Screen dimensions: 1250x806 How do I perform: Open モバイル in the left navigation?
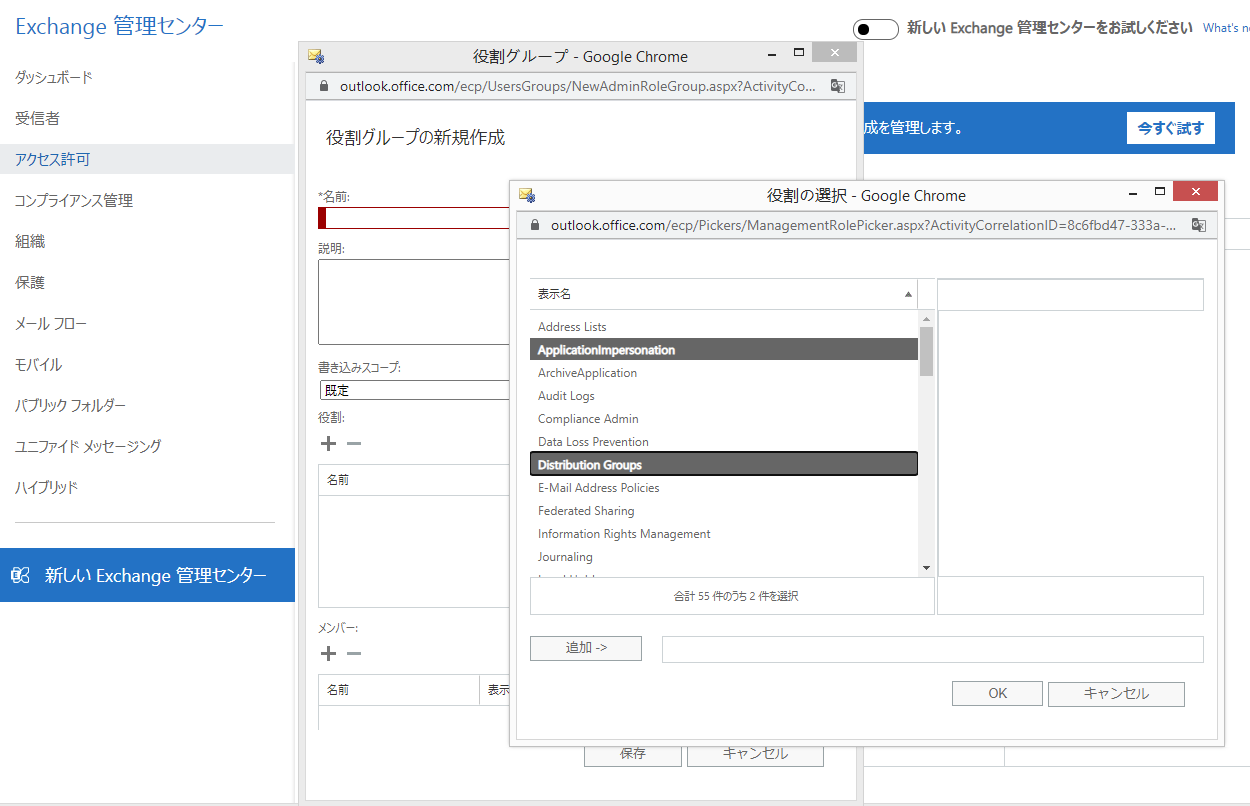[38, 364]
